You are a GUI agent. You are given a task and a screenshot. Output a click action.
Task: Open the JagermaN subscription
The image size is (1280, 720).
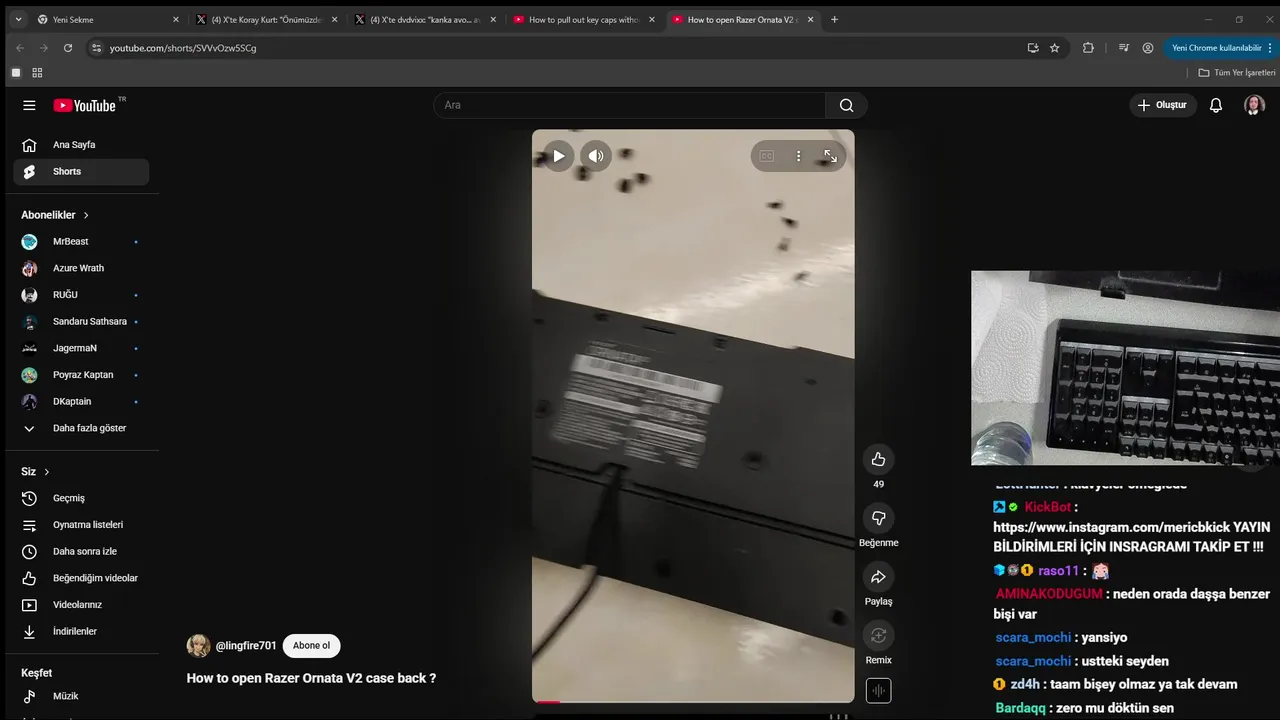[81, 348]
